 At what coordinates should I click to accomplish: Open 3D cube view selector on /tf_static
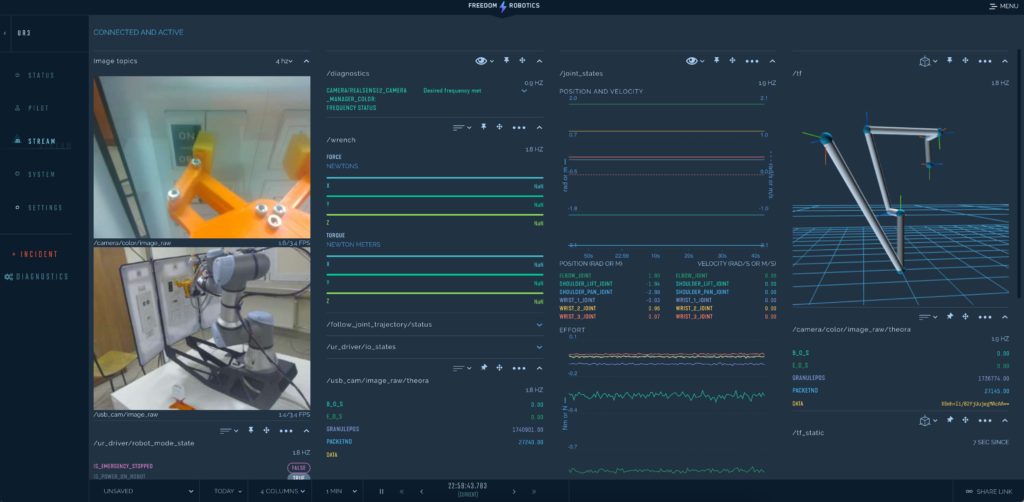[x=929, y=420]
